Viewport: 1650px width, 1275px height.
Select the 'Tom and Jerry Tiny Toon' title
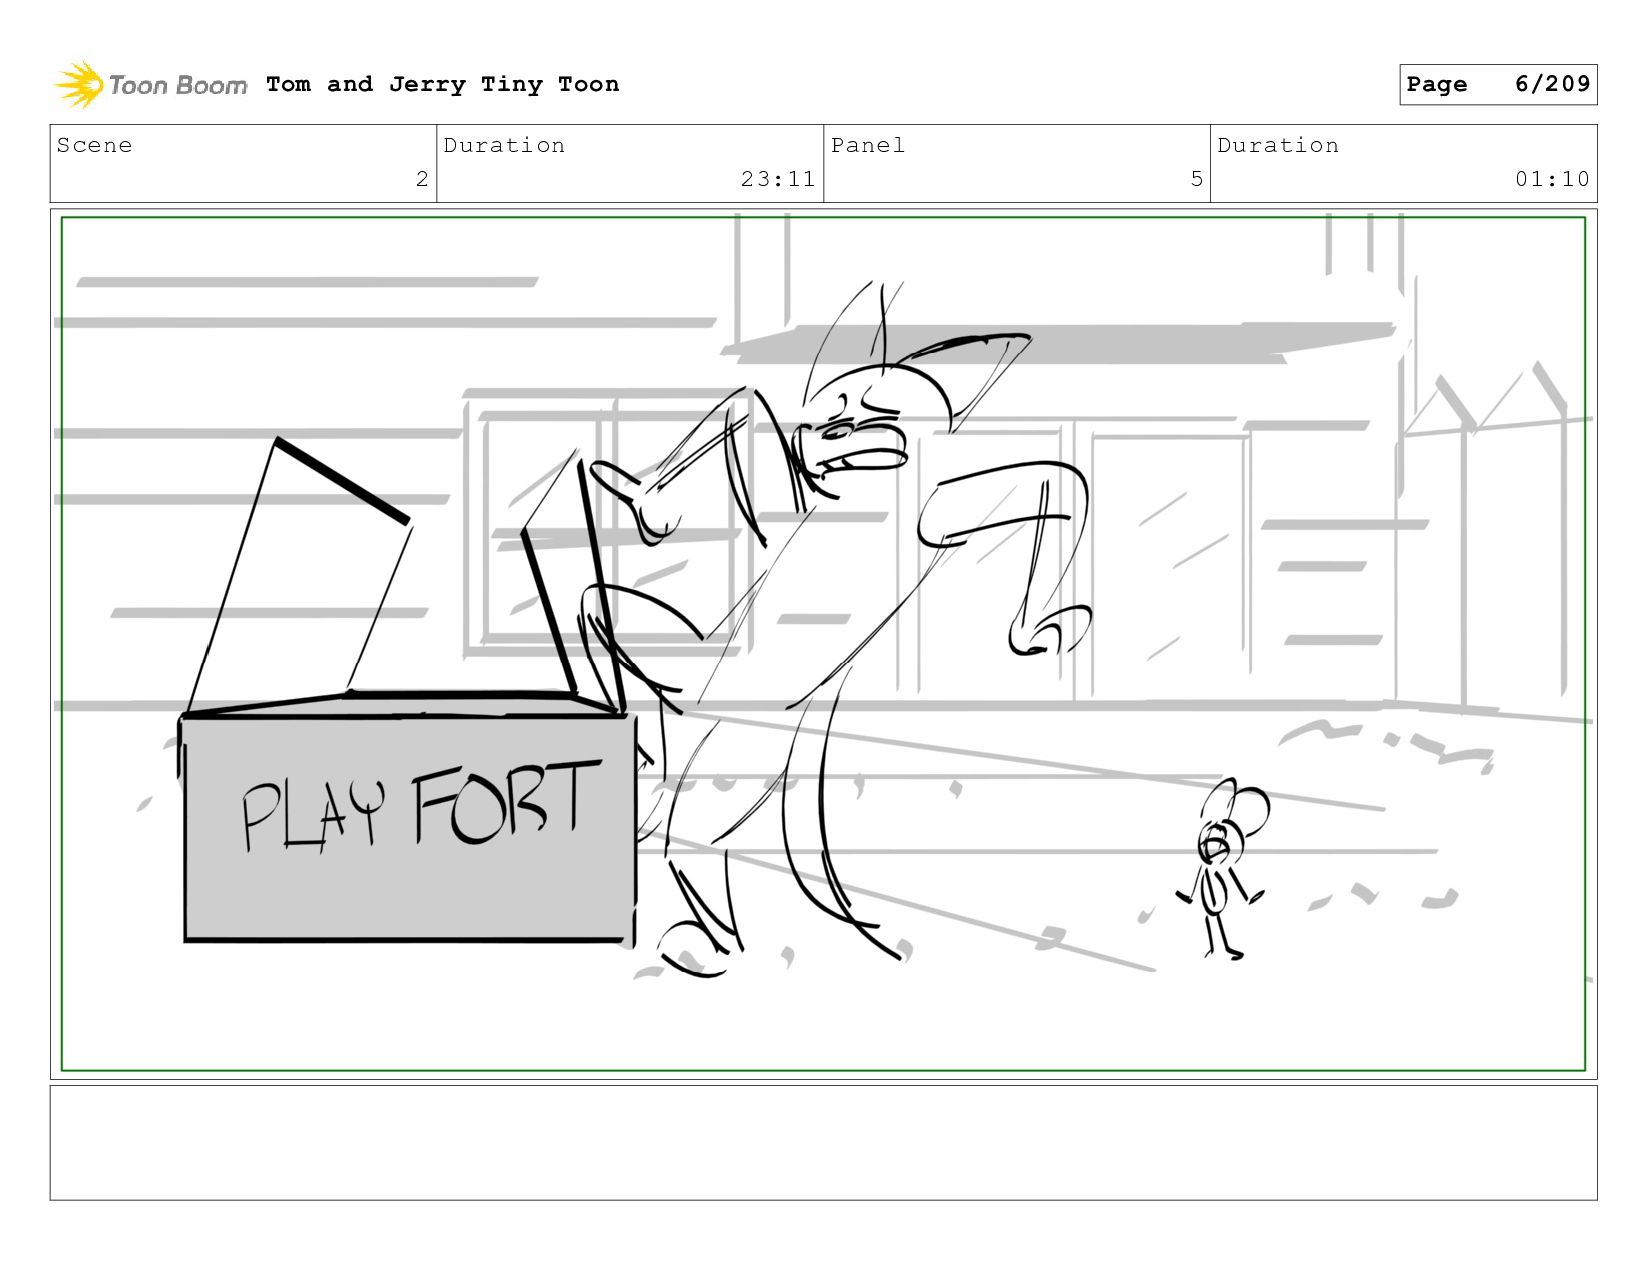(x=442, y=85)
